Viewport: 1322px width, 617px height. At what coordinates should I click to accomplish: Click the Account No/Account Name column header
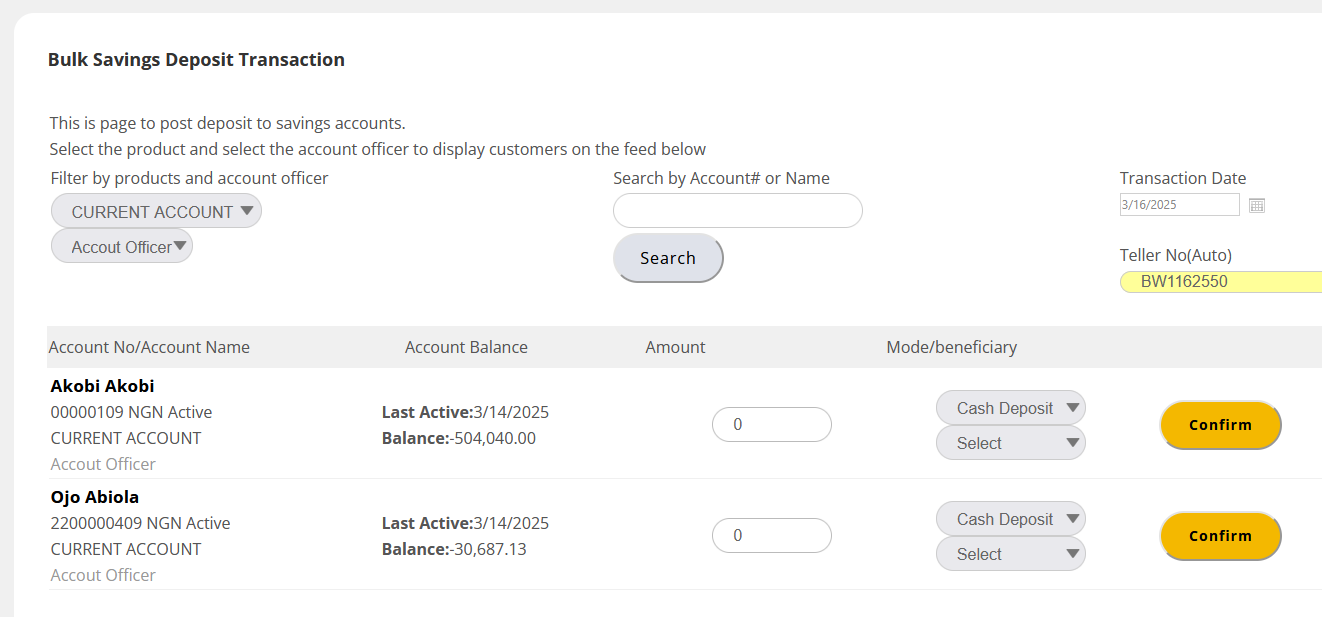[x=149, y=347]
